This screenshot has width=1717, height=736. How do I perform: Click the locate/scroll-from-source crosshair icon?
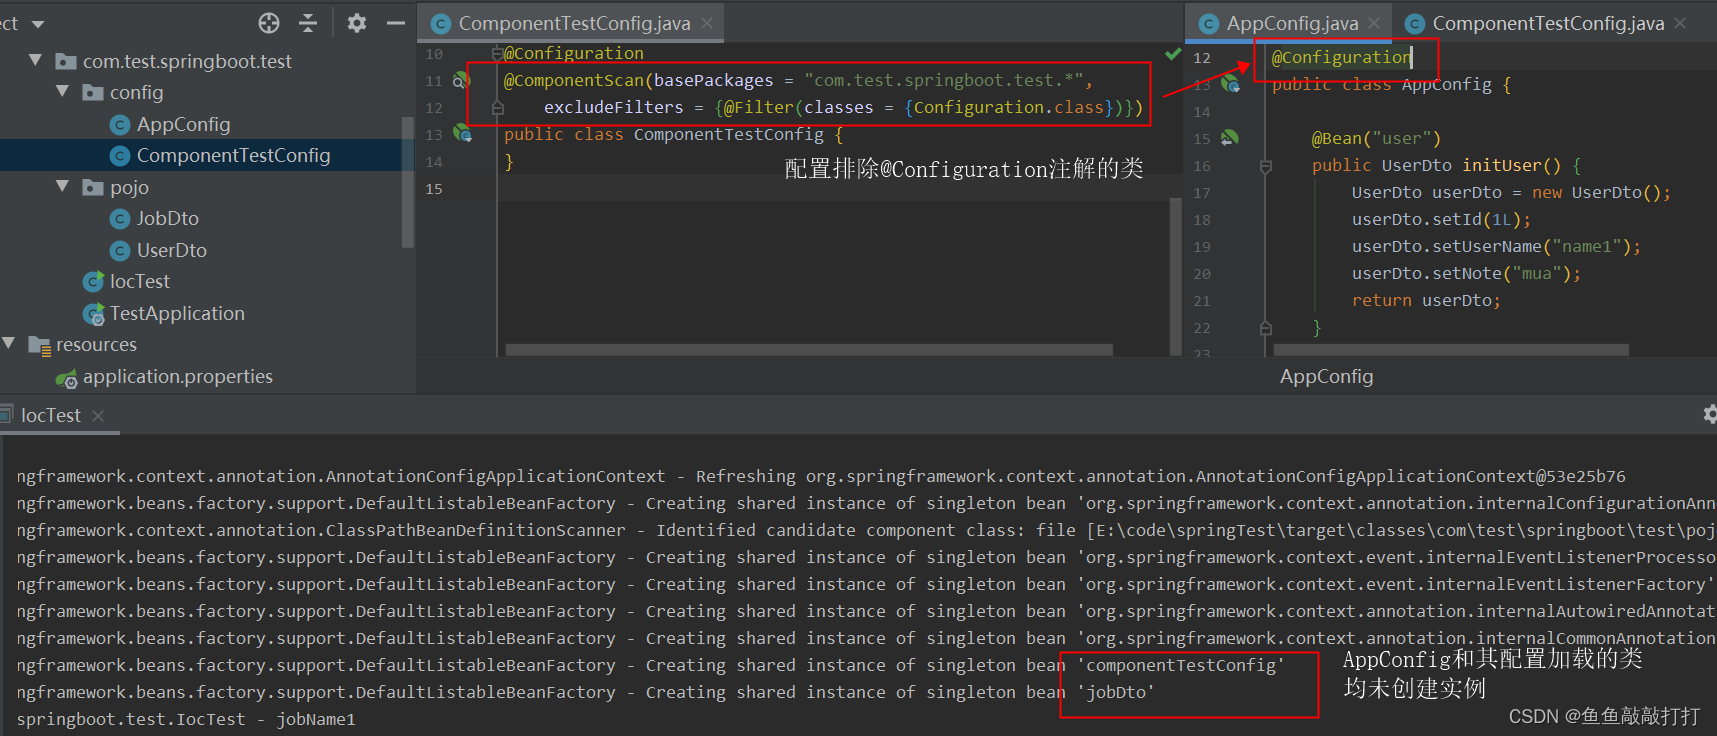(269, 23)
